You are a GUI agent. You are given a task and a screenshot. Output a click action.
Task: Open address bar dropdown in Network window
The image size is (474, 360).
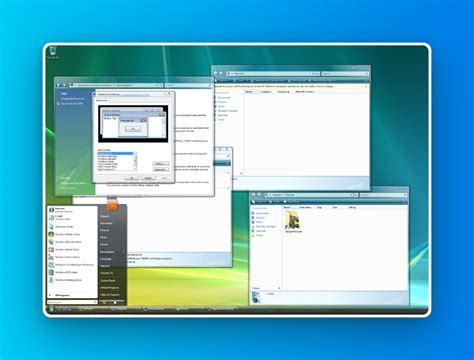pos(313,73)
